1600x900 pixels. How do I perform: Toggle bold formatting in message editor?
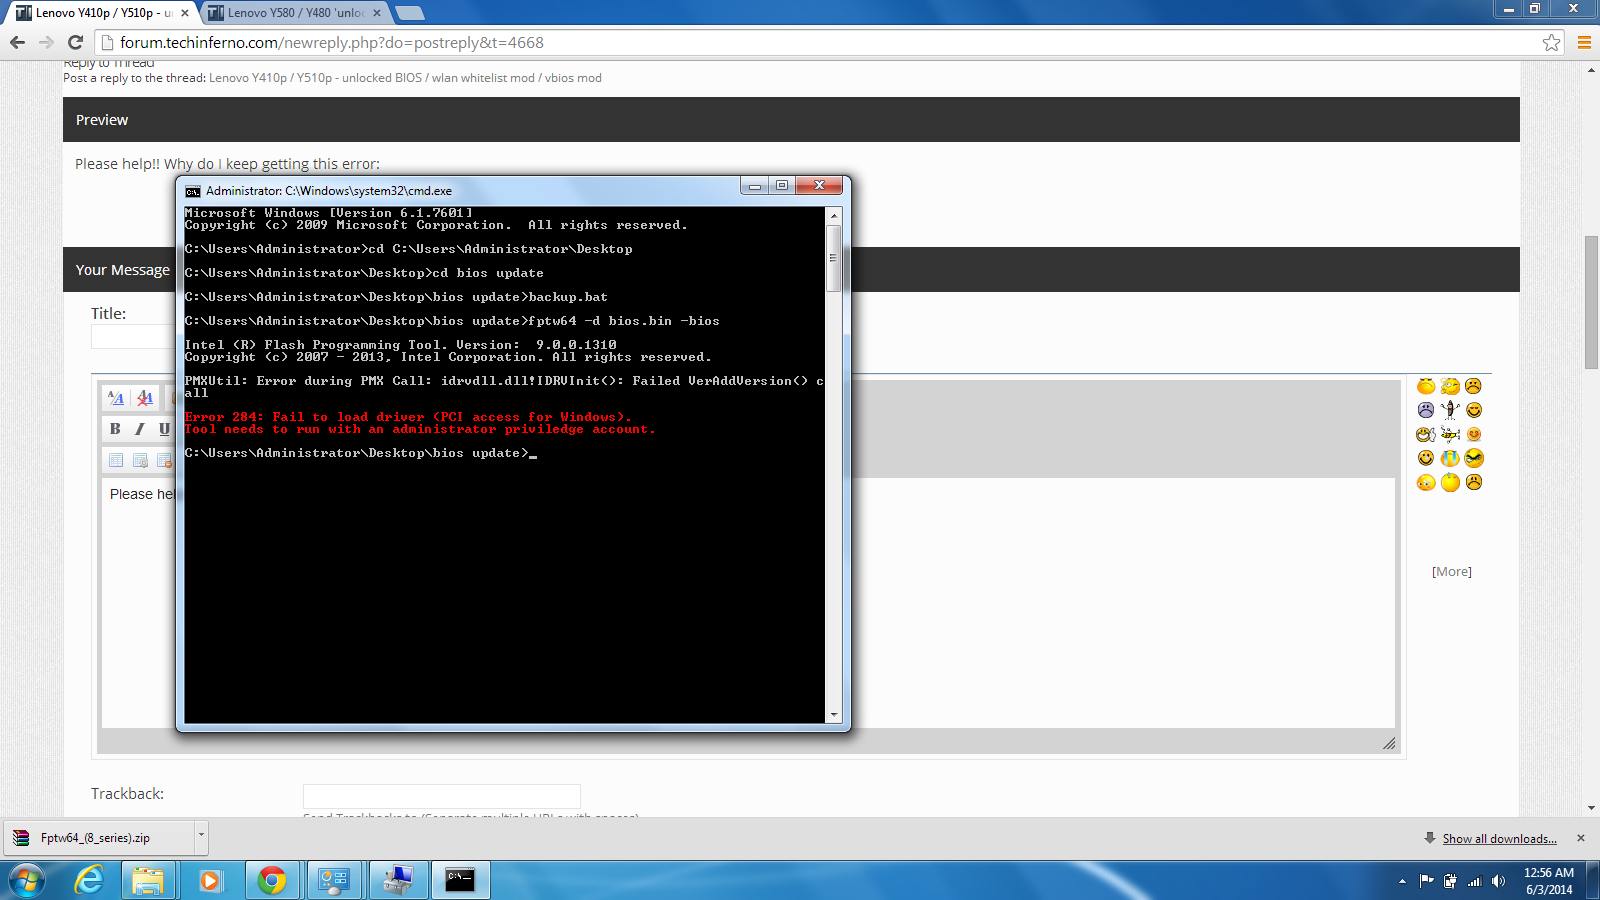115,429
